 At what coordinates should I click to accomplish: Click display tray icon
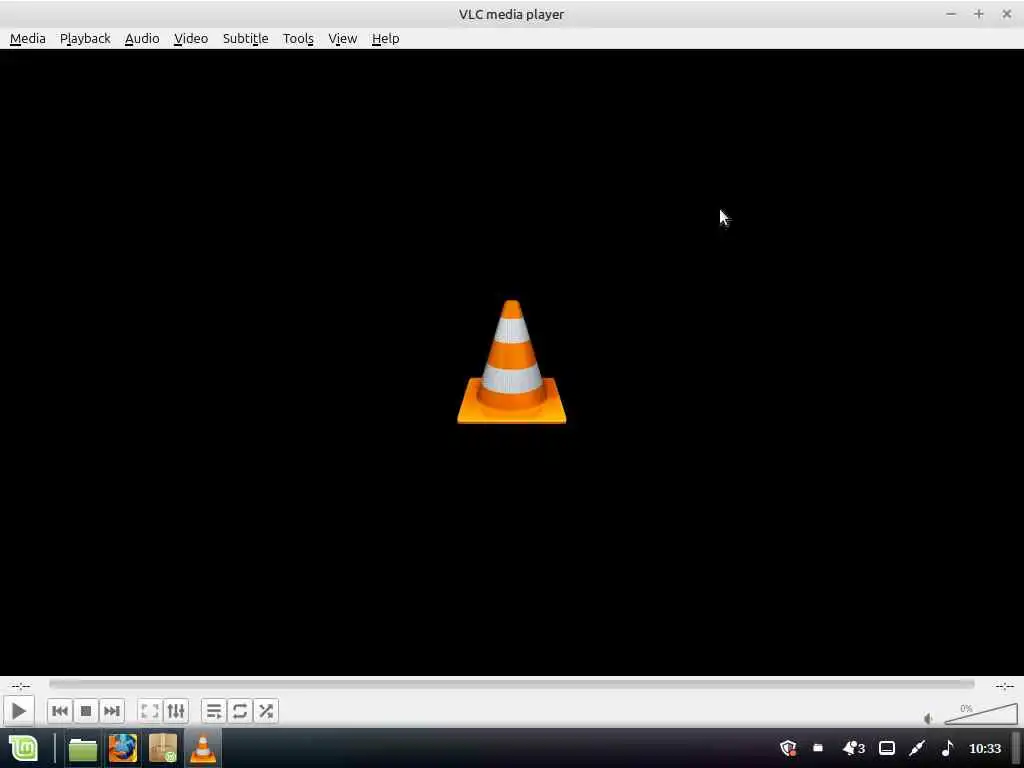pyautogui.click(x=886, y=748)
